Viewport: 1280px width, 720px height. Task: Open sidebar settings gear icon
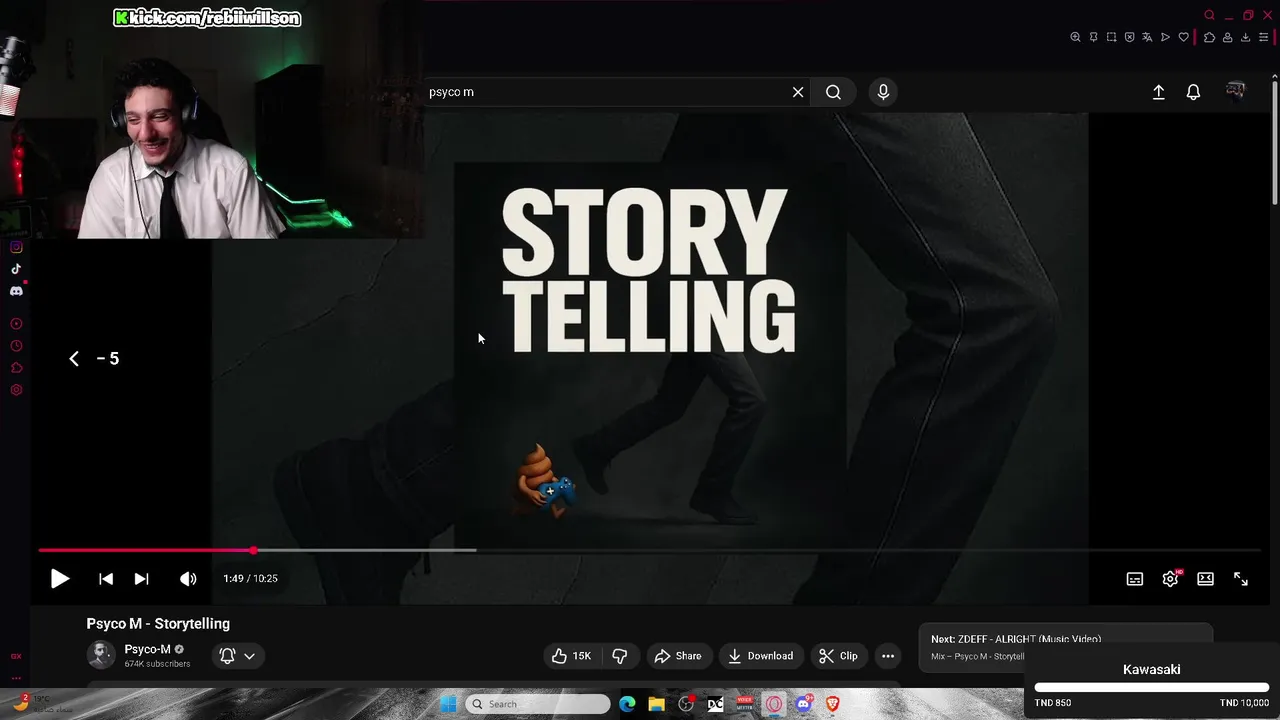tap(16, 390)
